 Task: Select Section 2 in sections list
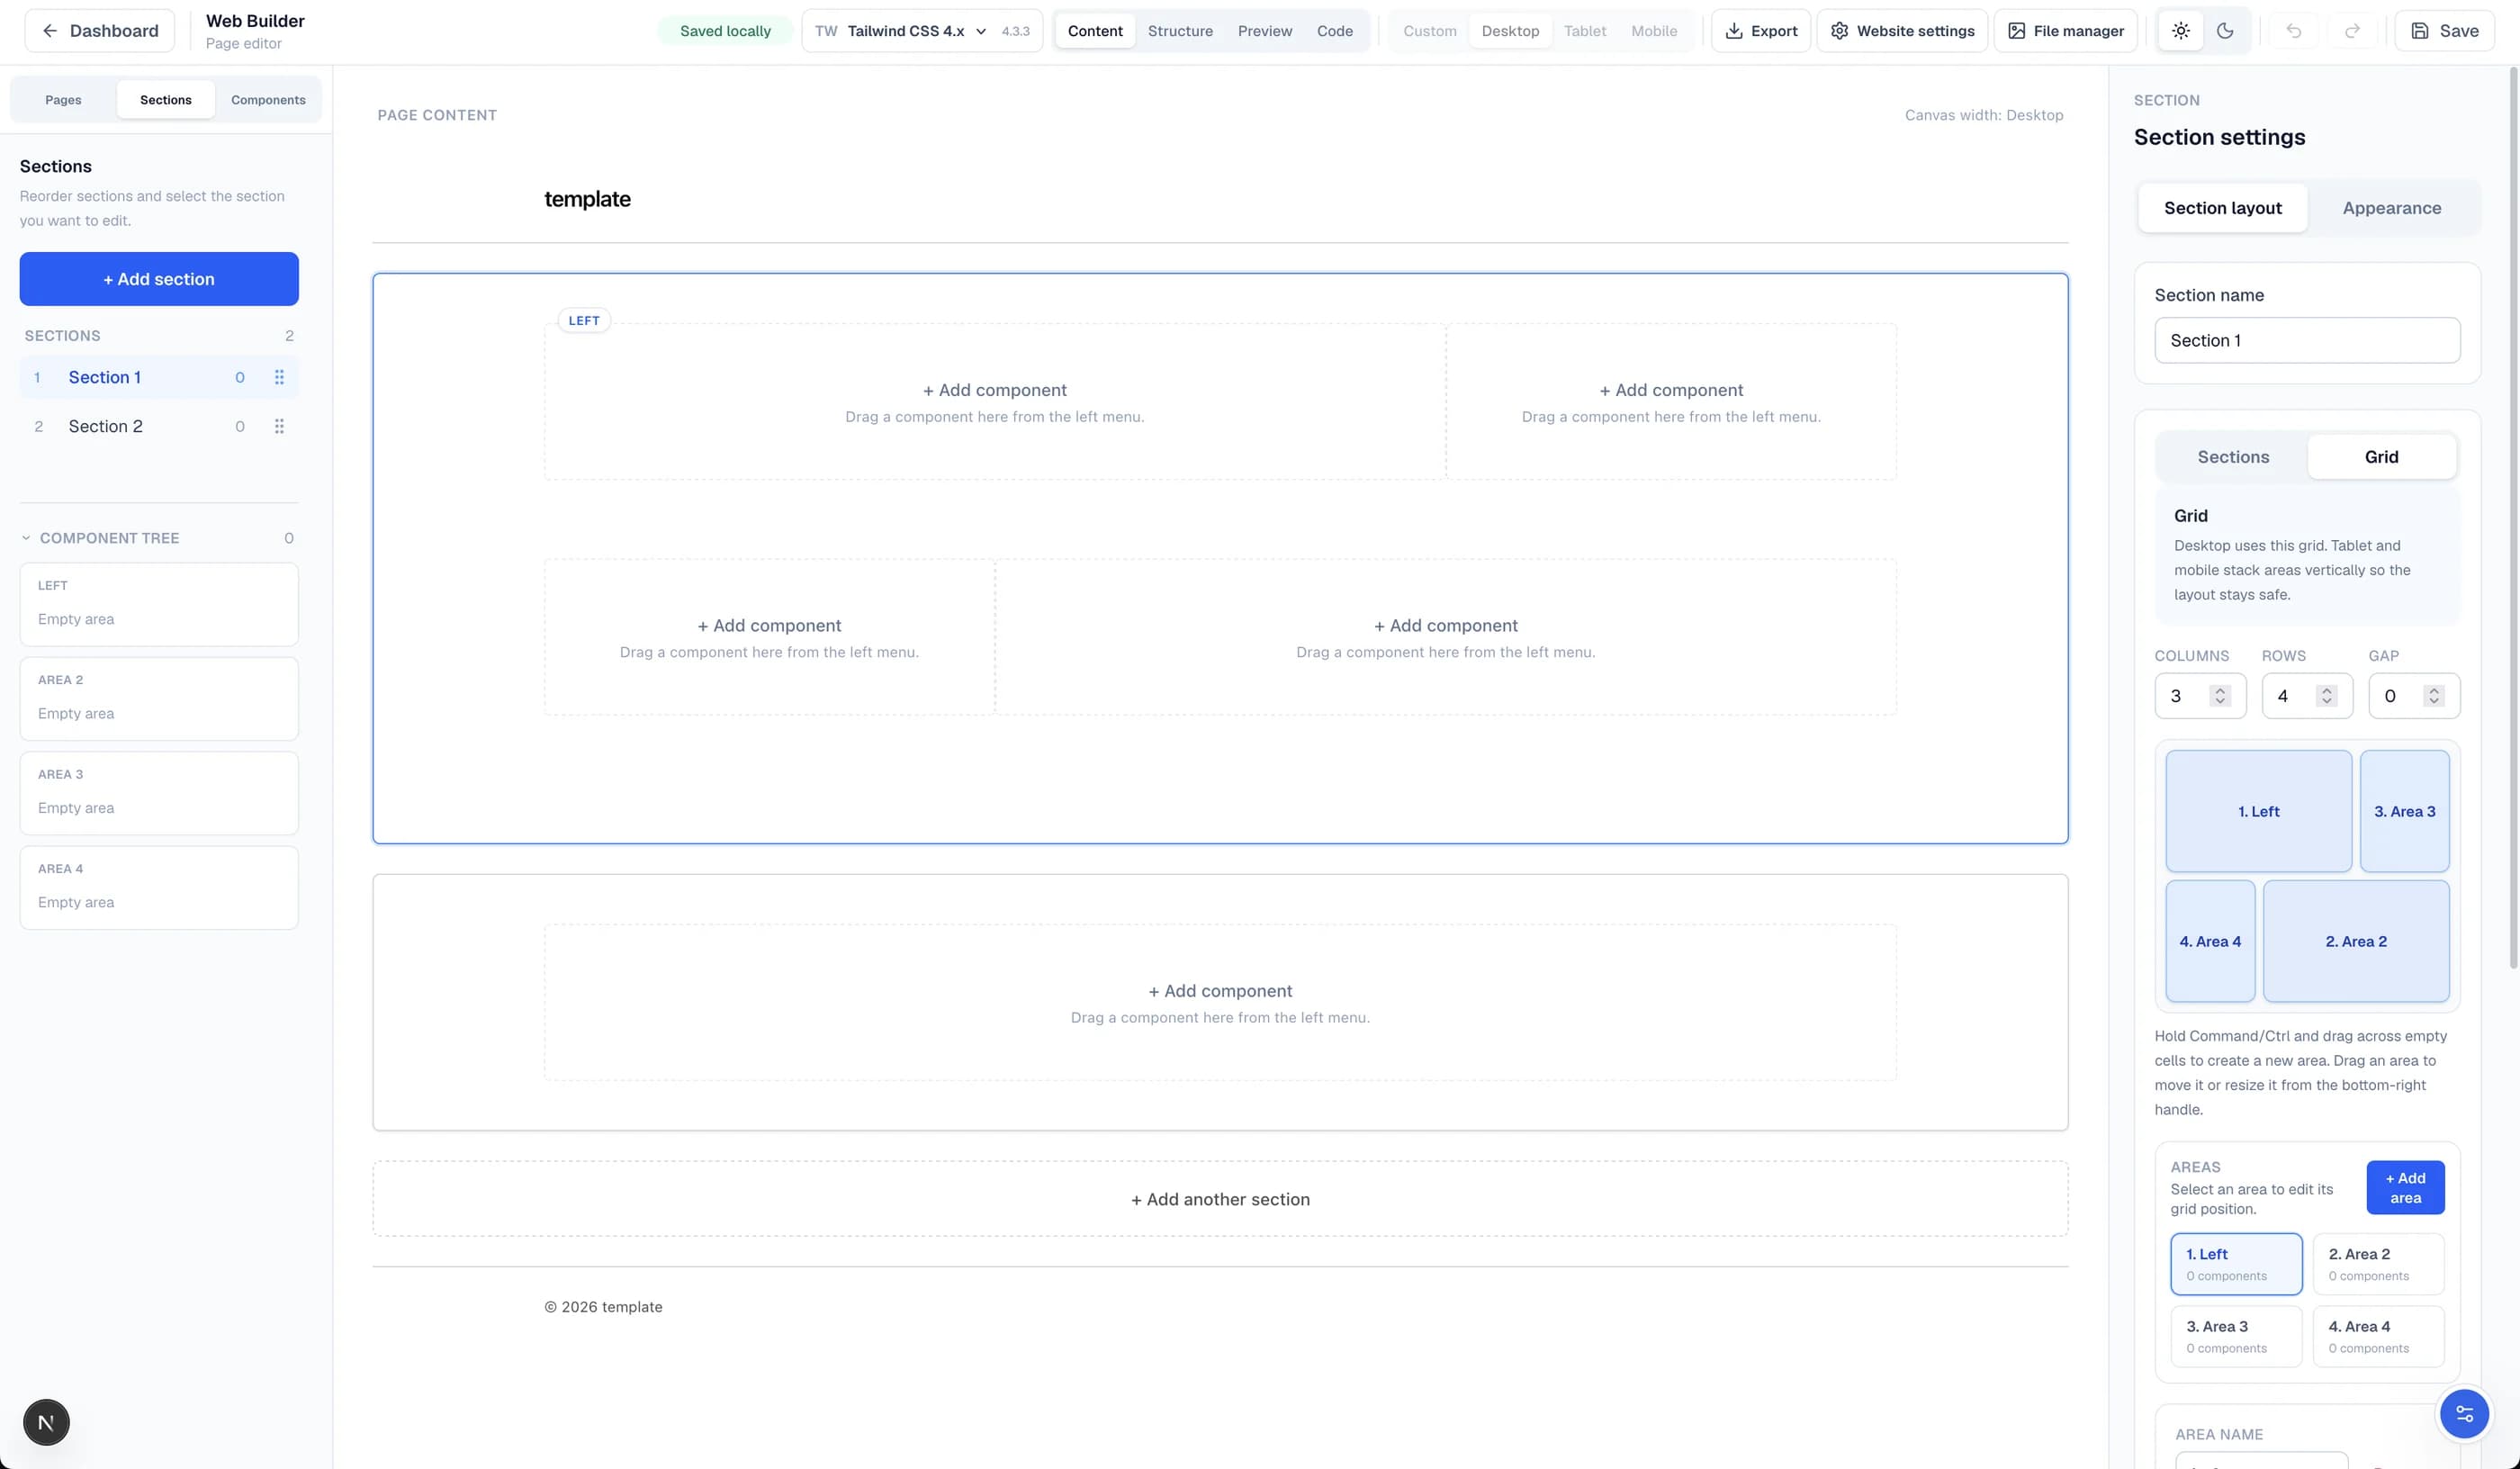pos(159,426)
